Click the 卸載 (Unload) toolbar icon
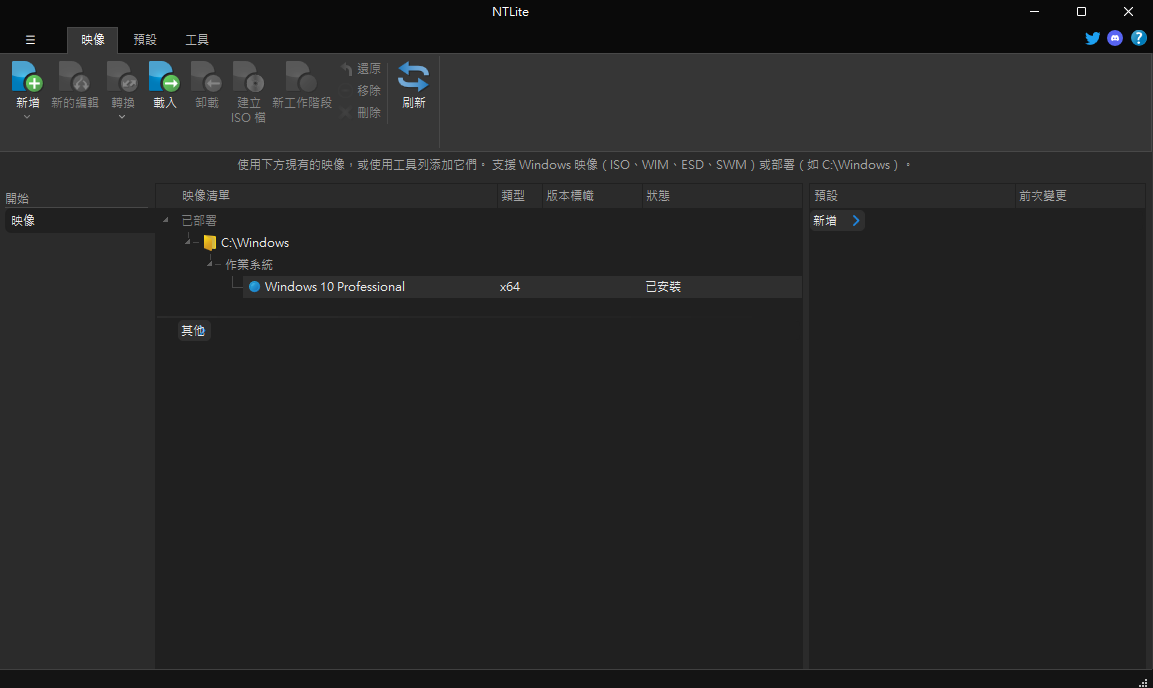This screenshot has height=688, width=1153. 206,77
